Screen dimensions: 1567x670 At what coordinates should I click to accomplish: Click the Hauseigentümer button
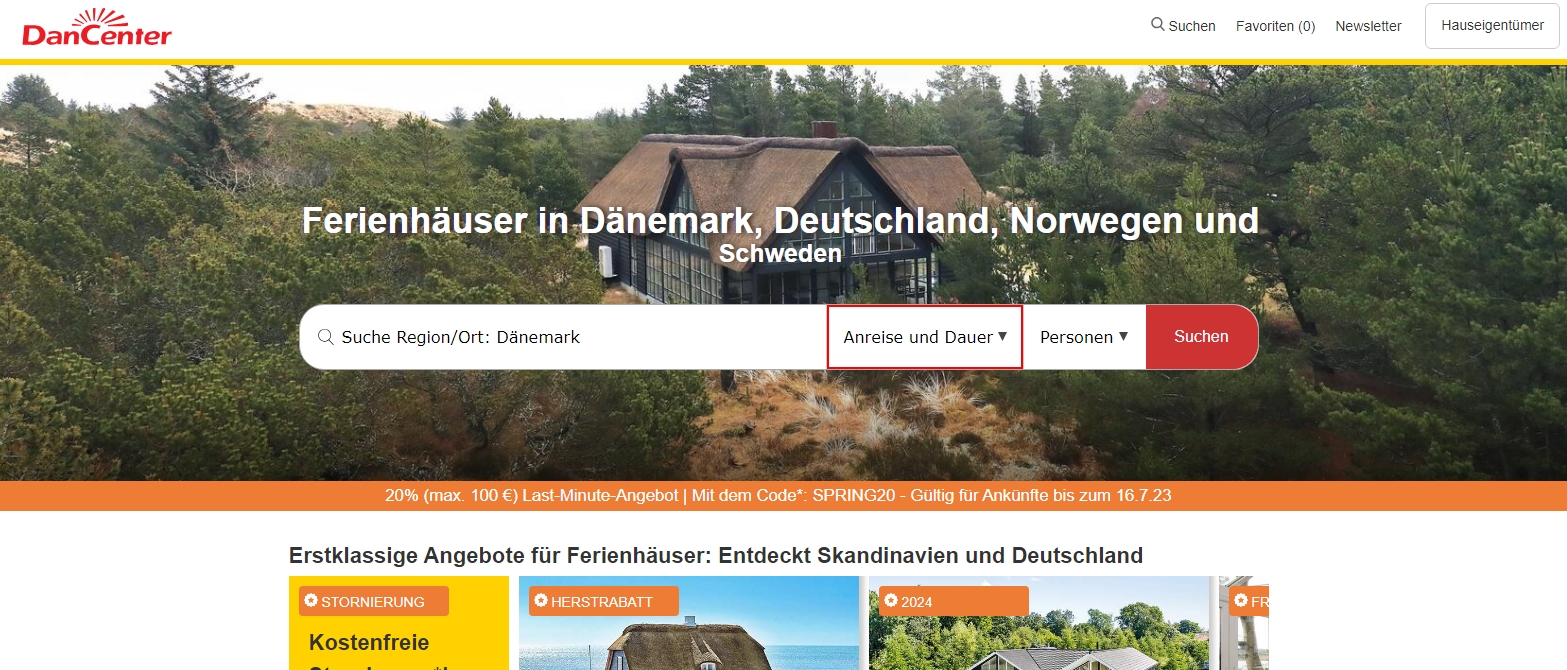pyautogui.click(x=1492, y=26)
